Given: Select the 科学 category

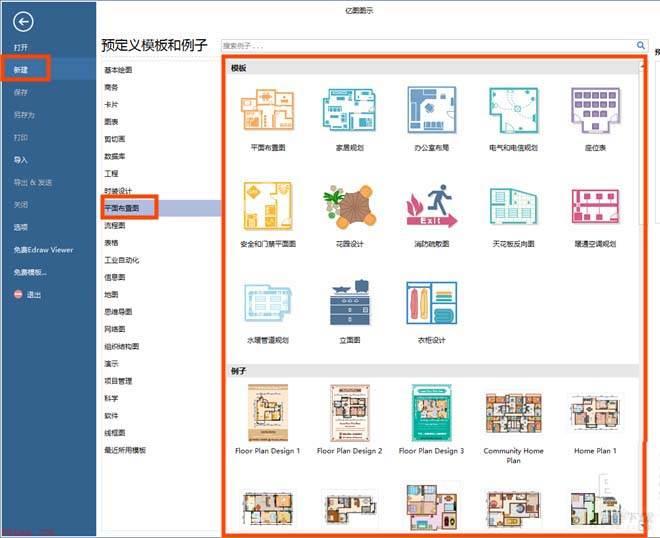Looking at the screenshot, I should tap(112, 398).
